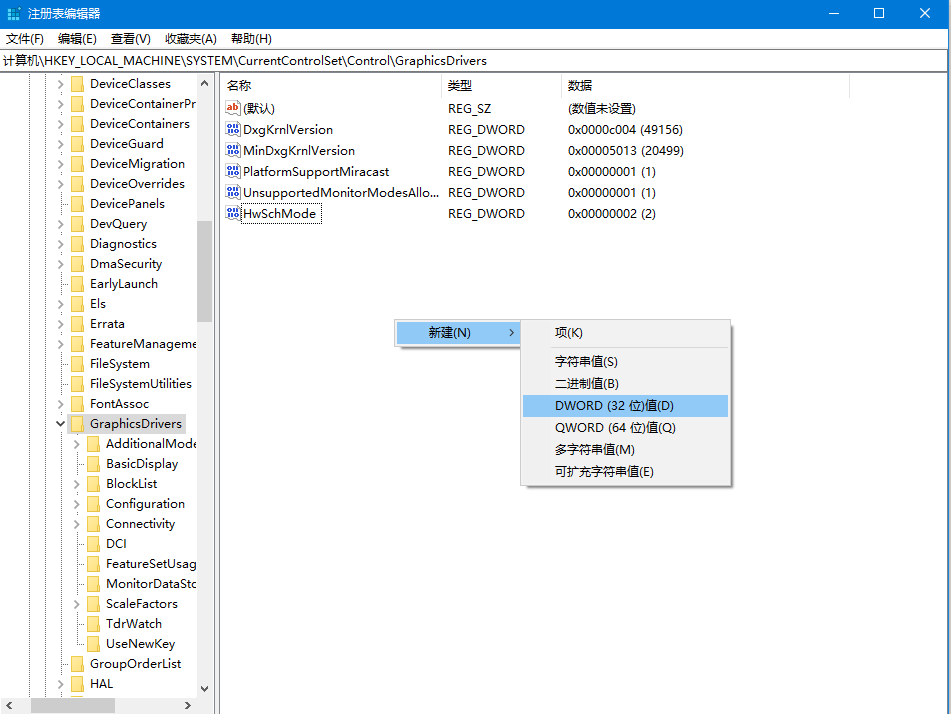
Task: Click the Registry Editor icon in the title bar
Action: [x=13, y=14]
